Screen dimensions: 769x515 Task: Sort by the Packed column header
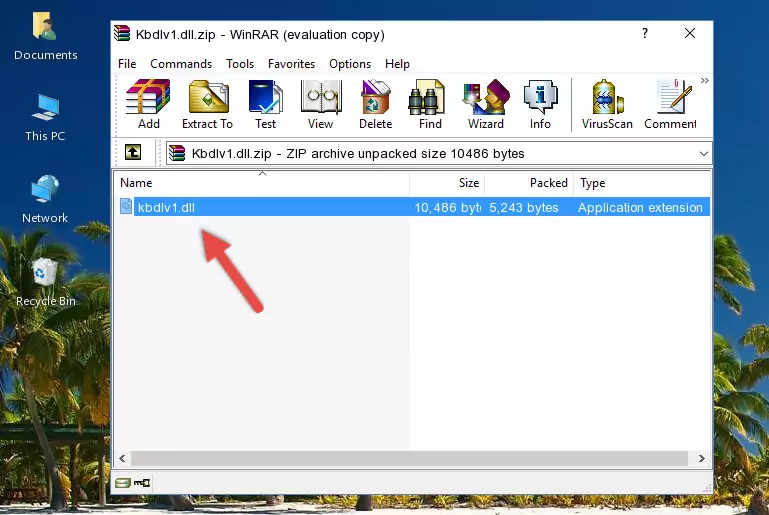(529, 183)
